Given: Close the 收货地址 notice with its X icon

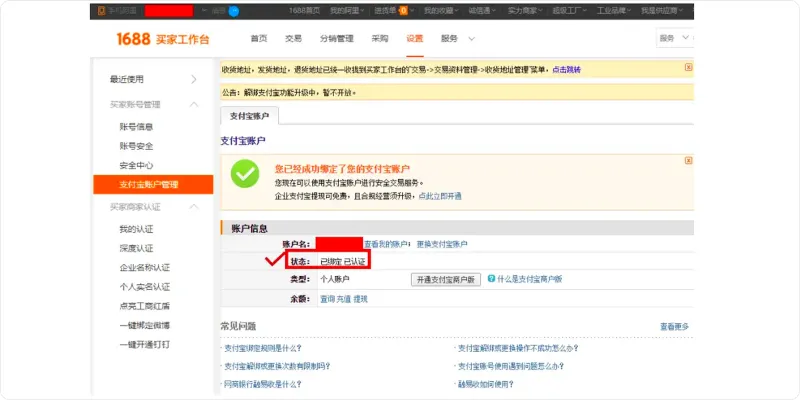Looking at the screenshot, I should [x=688, y=67].
